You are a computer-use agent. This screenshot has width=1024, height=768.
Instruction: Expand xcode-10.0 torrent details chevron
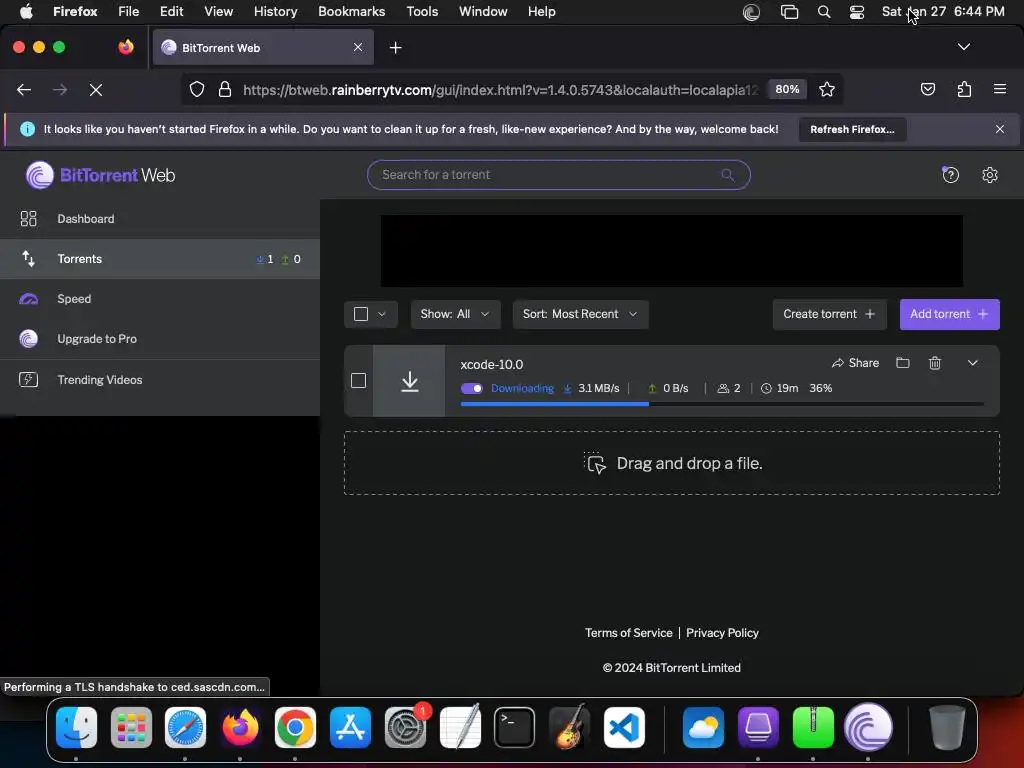pos(972,362)
